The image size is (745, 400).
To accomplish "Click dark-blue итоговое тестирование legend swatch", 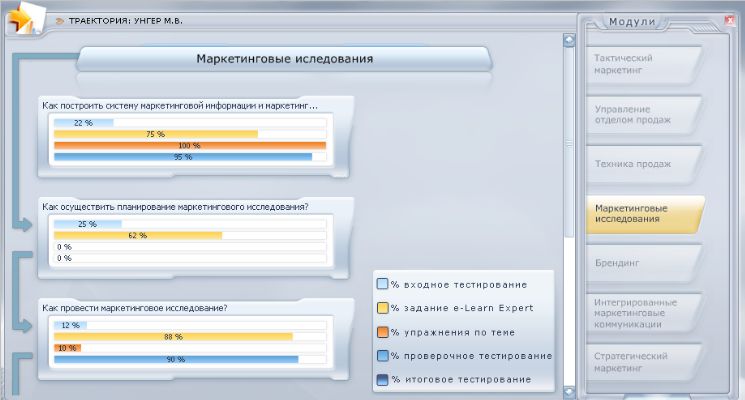I will [x=382, y=380].
